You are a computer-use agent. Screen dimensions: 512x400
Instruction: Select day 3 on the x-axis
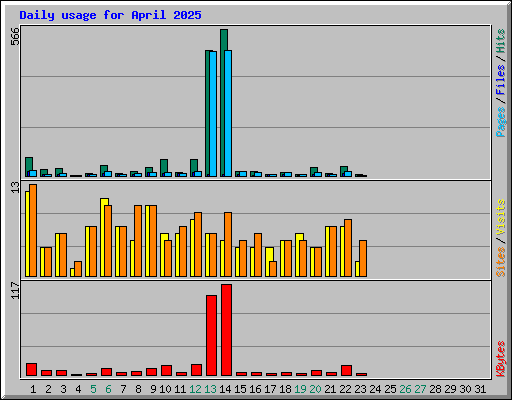[x=63, y=389]
